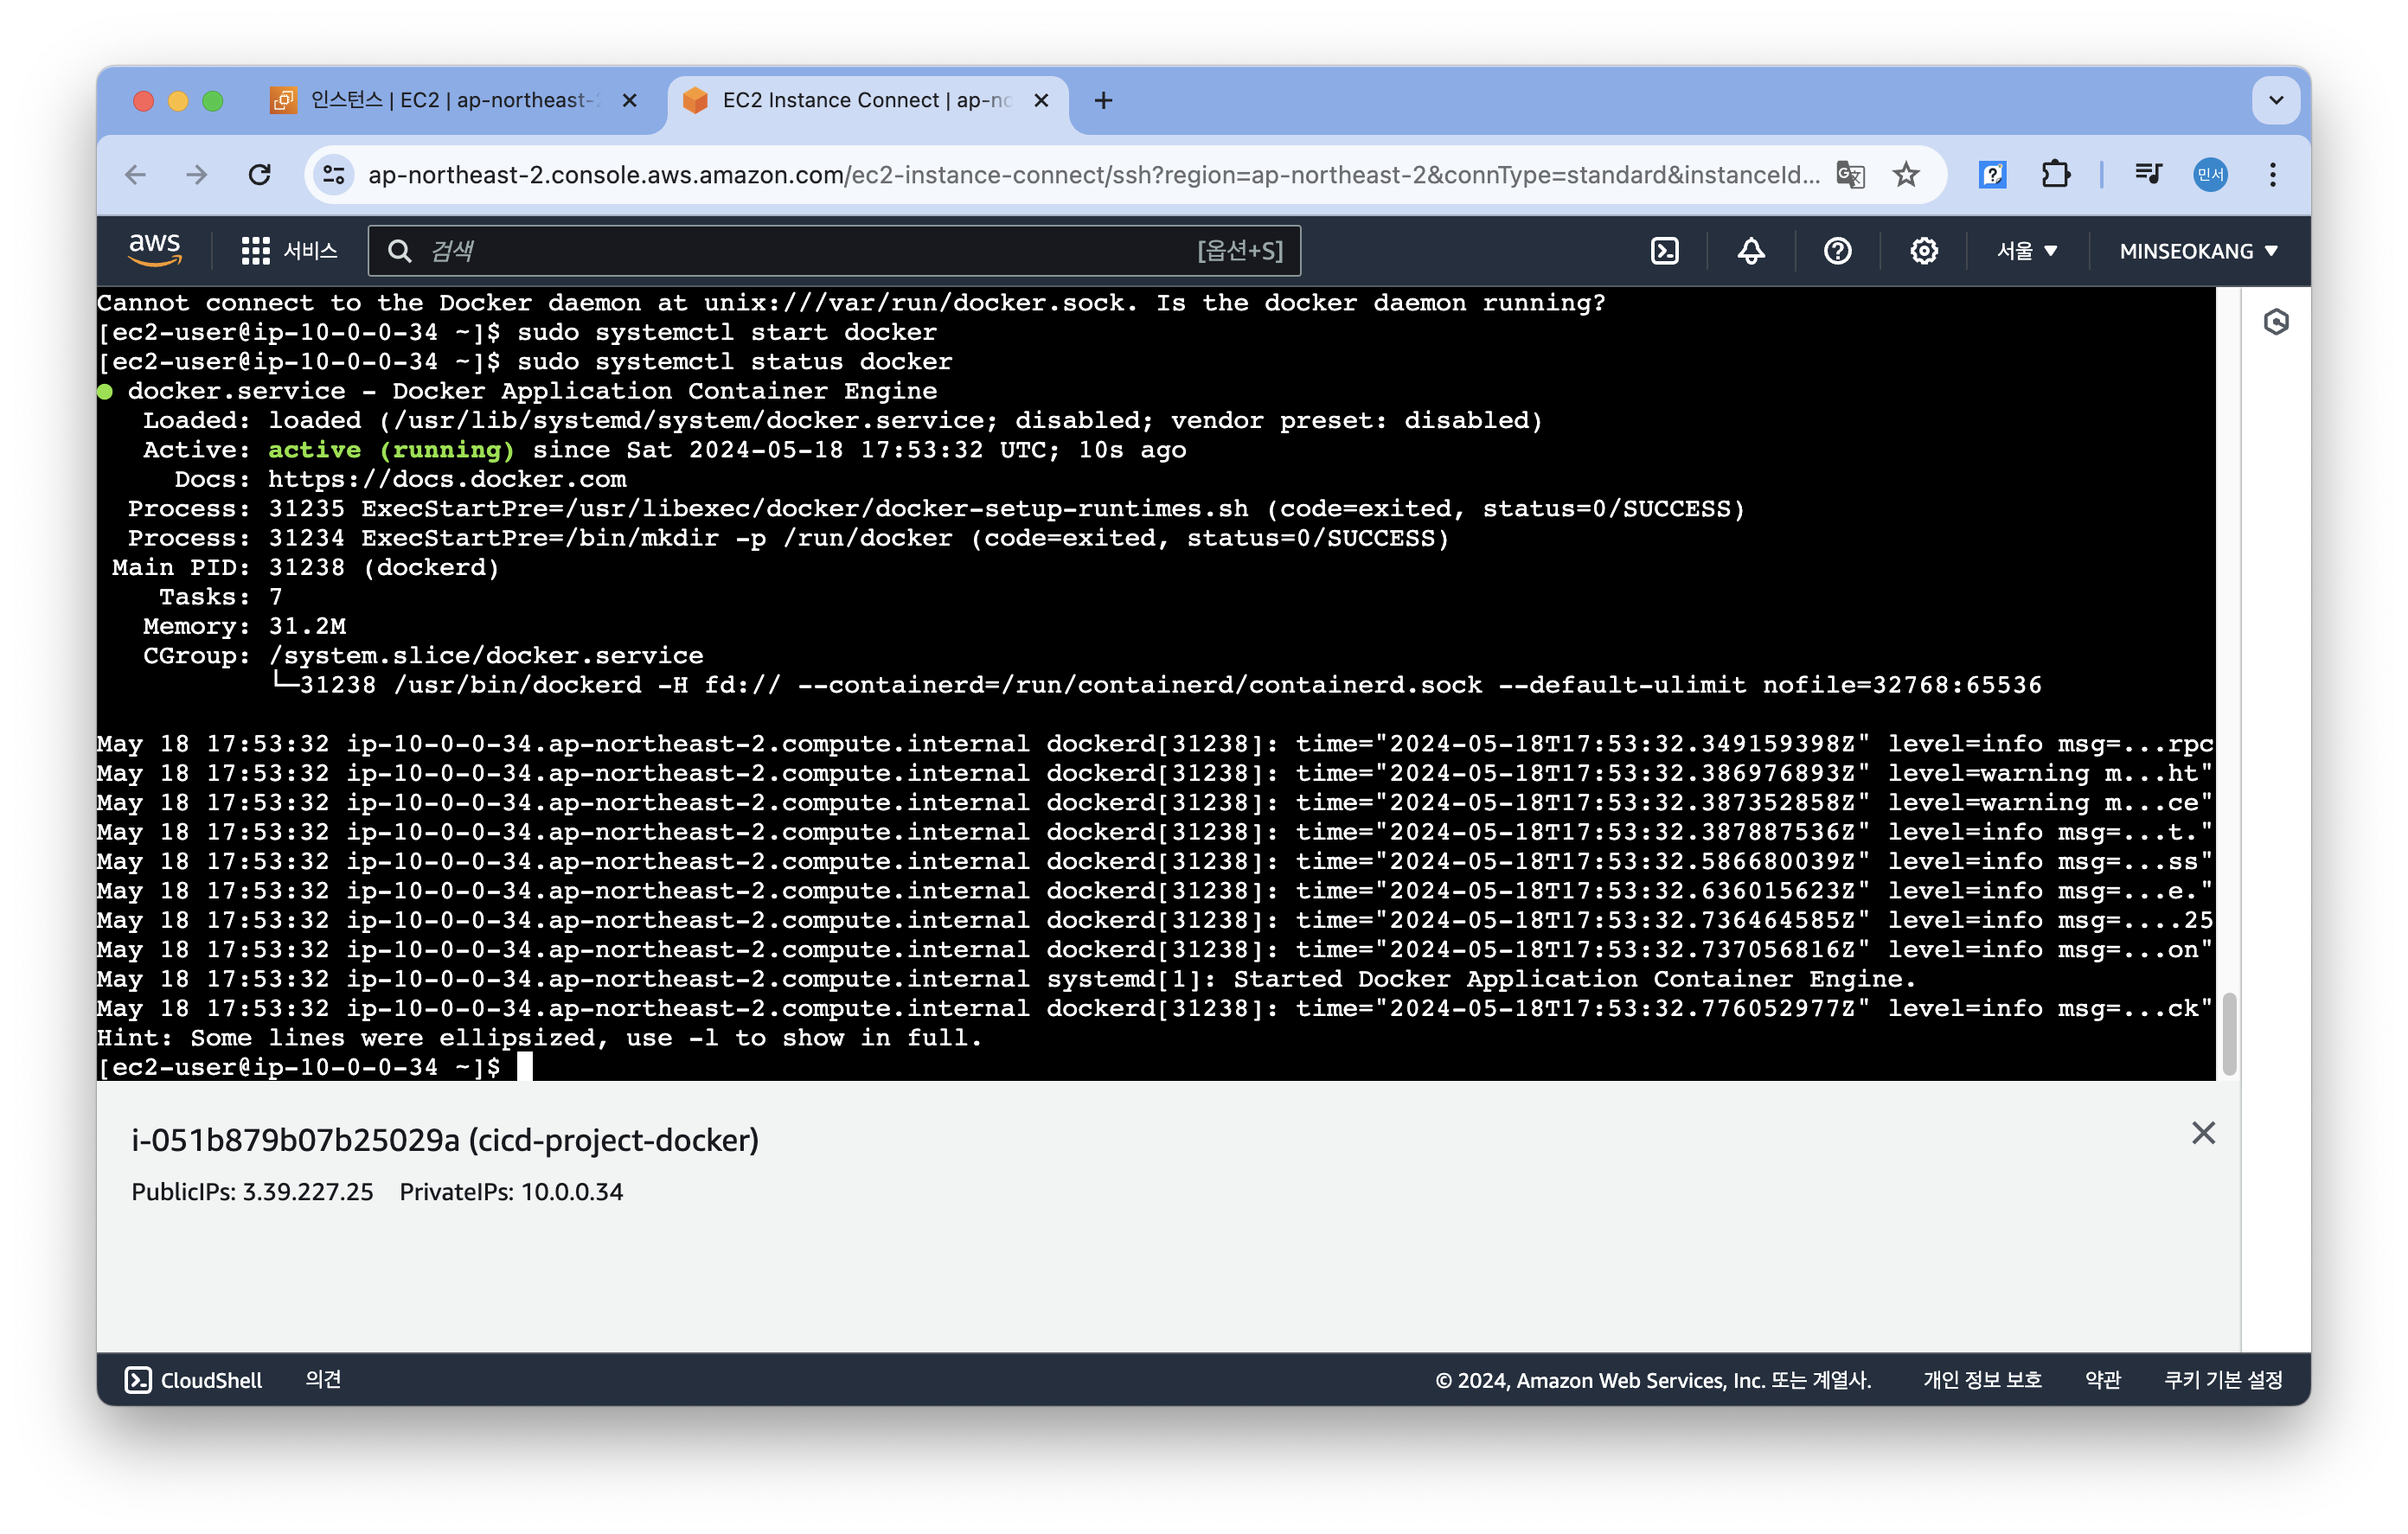Open the services grid menu
This screenshot has width=2408, height=1534.
coord(255,251)
